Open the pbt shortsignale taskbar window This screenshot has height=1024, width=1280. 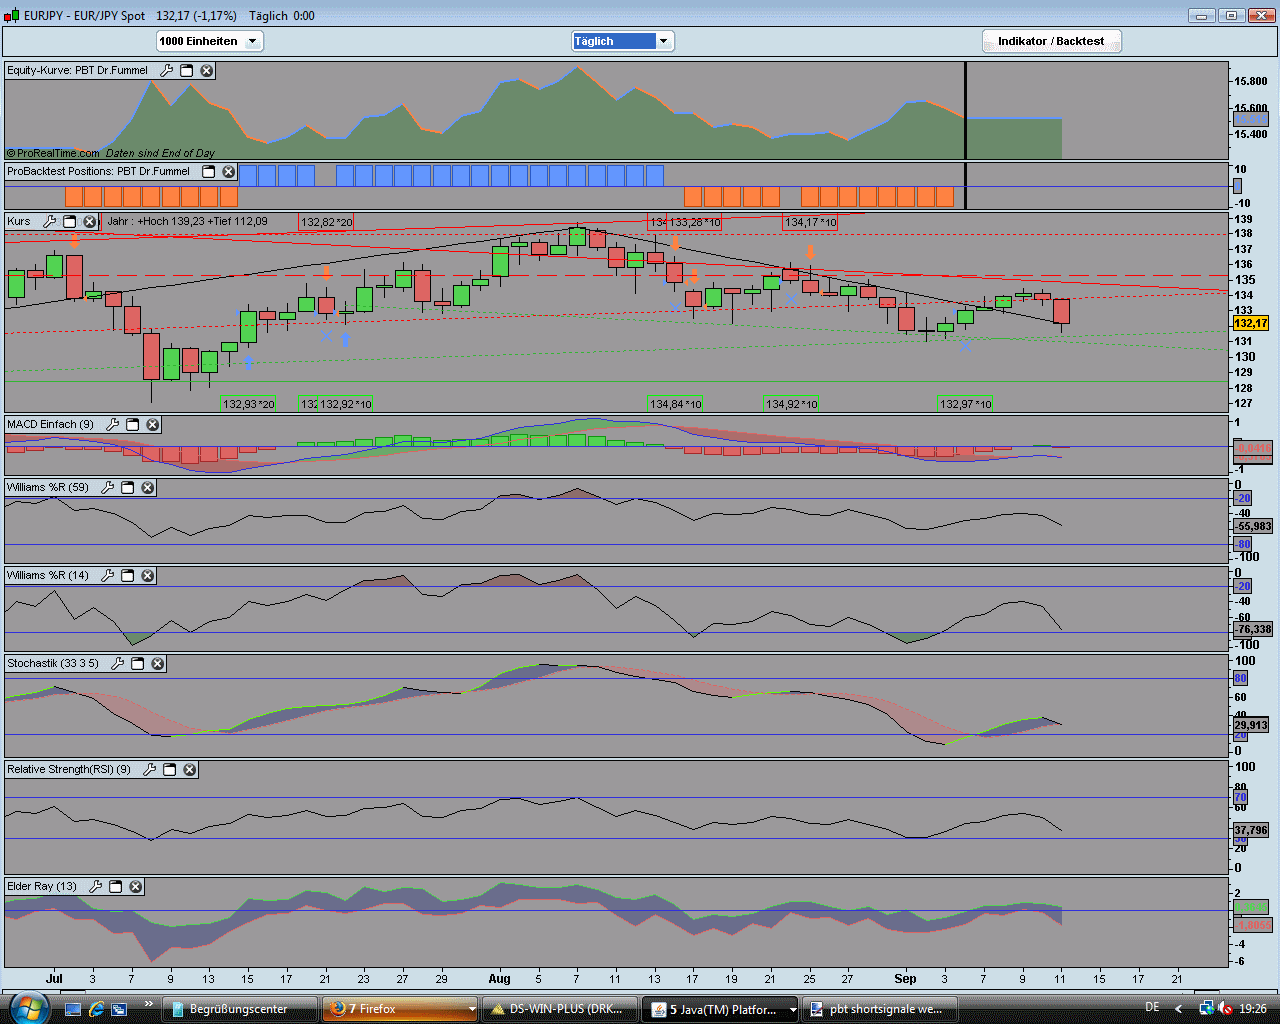tap(881, 1009)
